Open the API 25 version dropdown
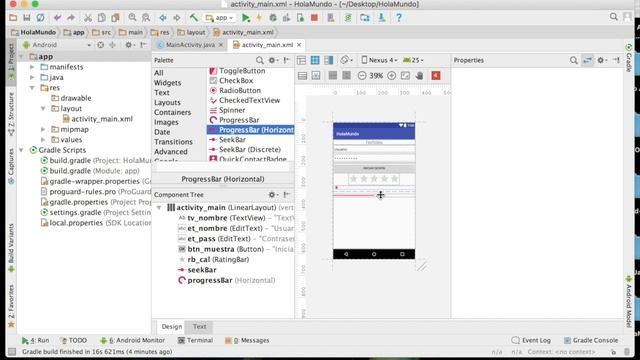 (x=413, y=60)
